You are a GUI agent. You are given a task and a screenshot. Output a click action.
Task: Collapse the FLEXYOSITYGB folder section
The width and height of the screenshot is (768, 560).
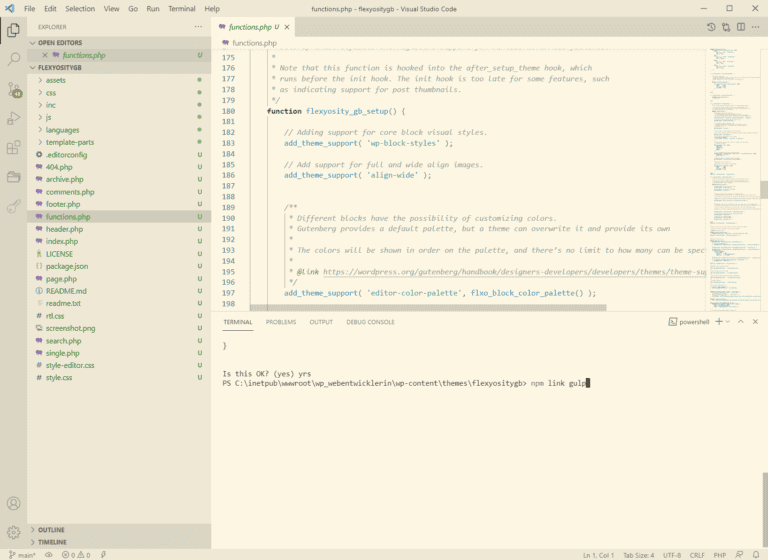pos(119,68)
